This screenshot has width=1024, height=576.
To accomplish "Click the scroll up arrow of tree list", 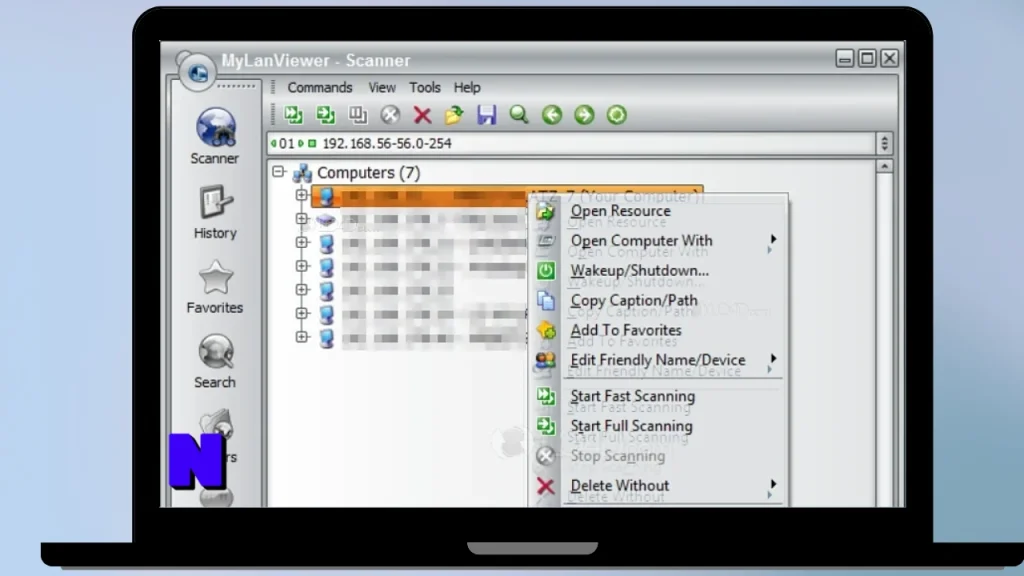I will 884,167.
